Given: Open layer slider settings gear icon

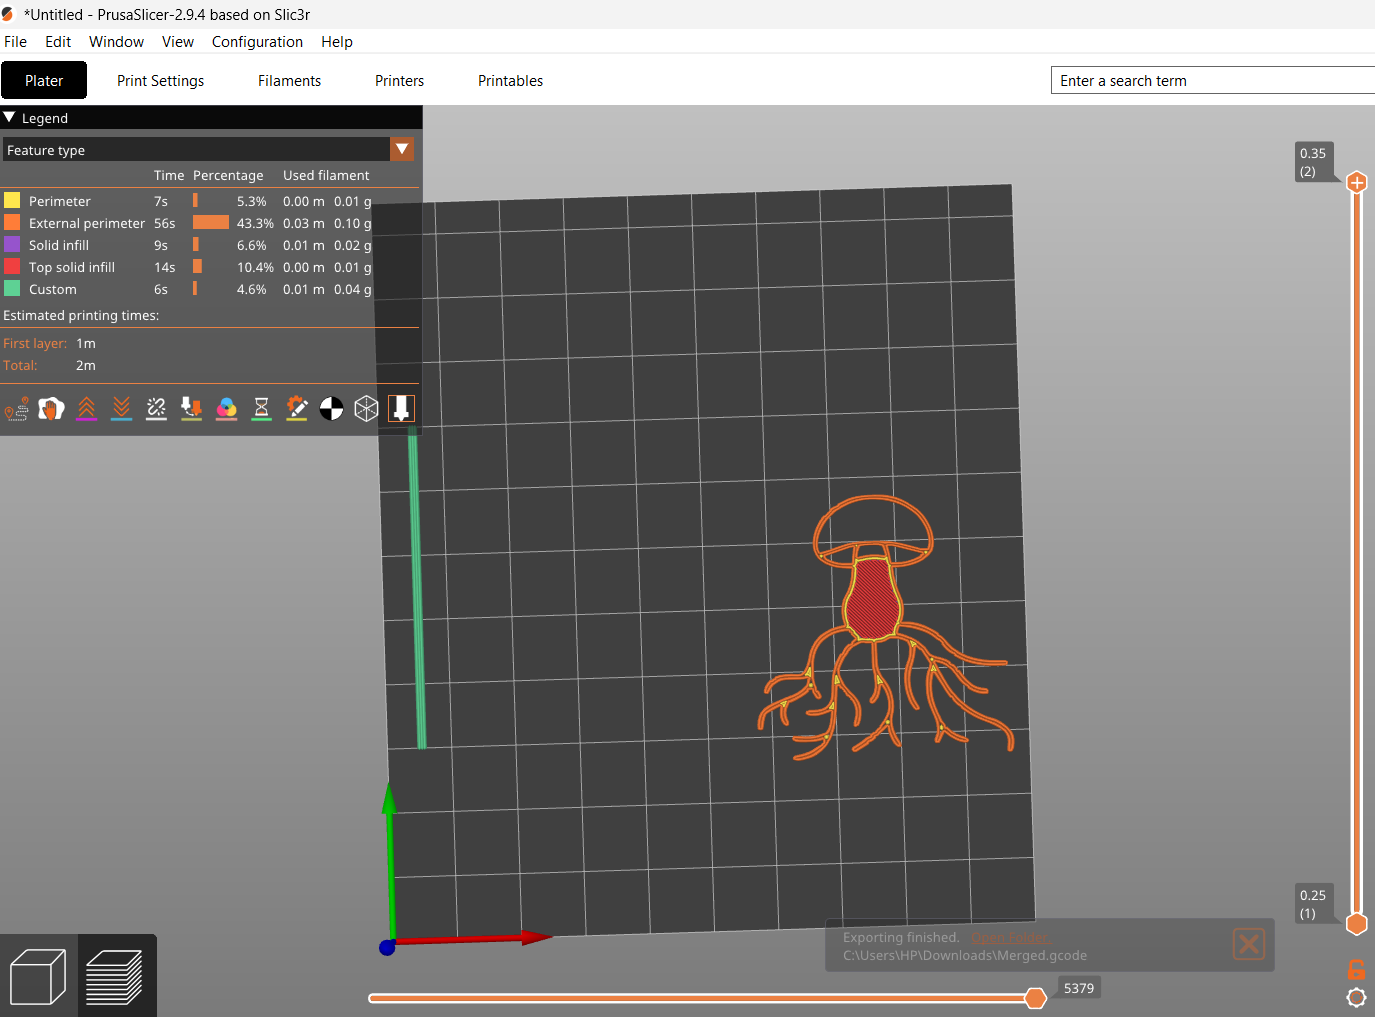Looking at the screenshot, I should tap(1356, 997).
